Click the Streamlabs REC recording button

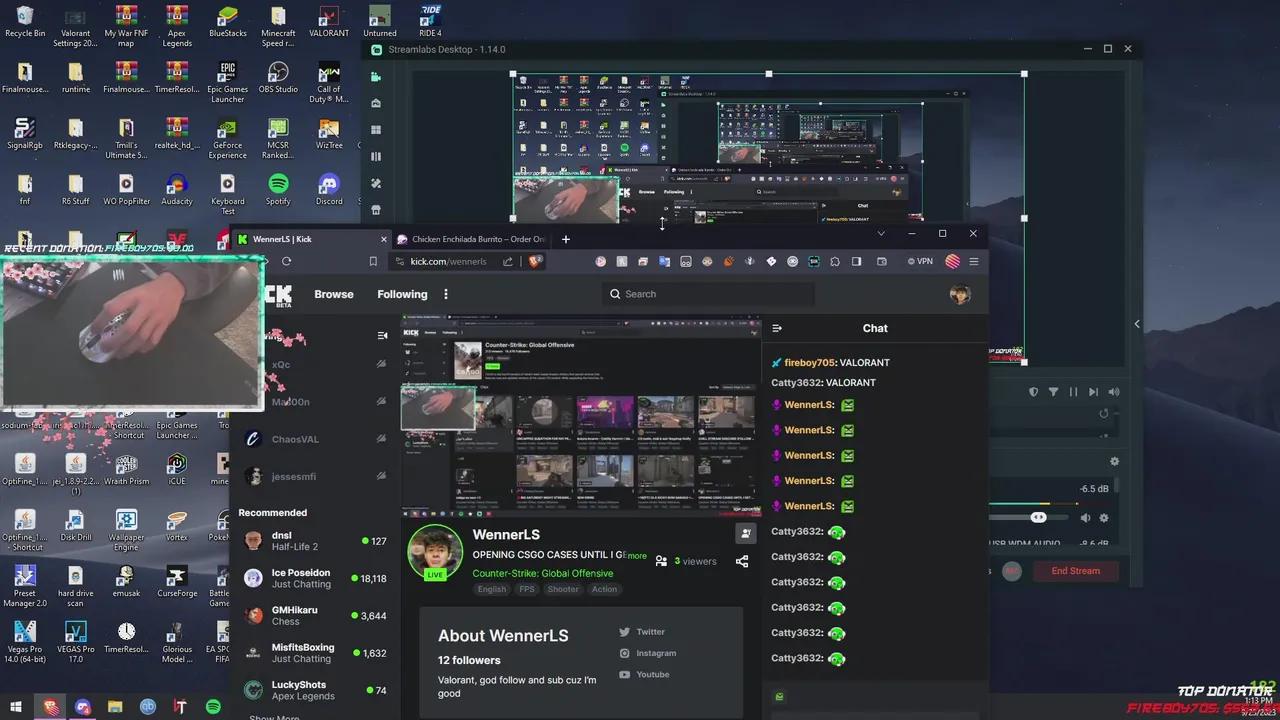click(1012, 571)
